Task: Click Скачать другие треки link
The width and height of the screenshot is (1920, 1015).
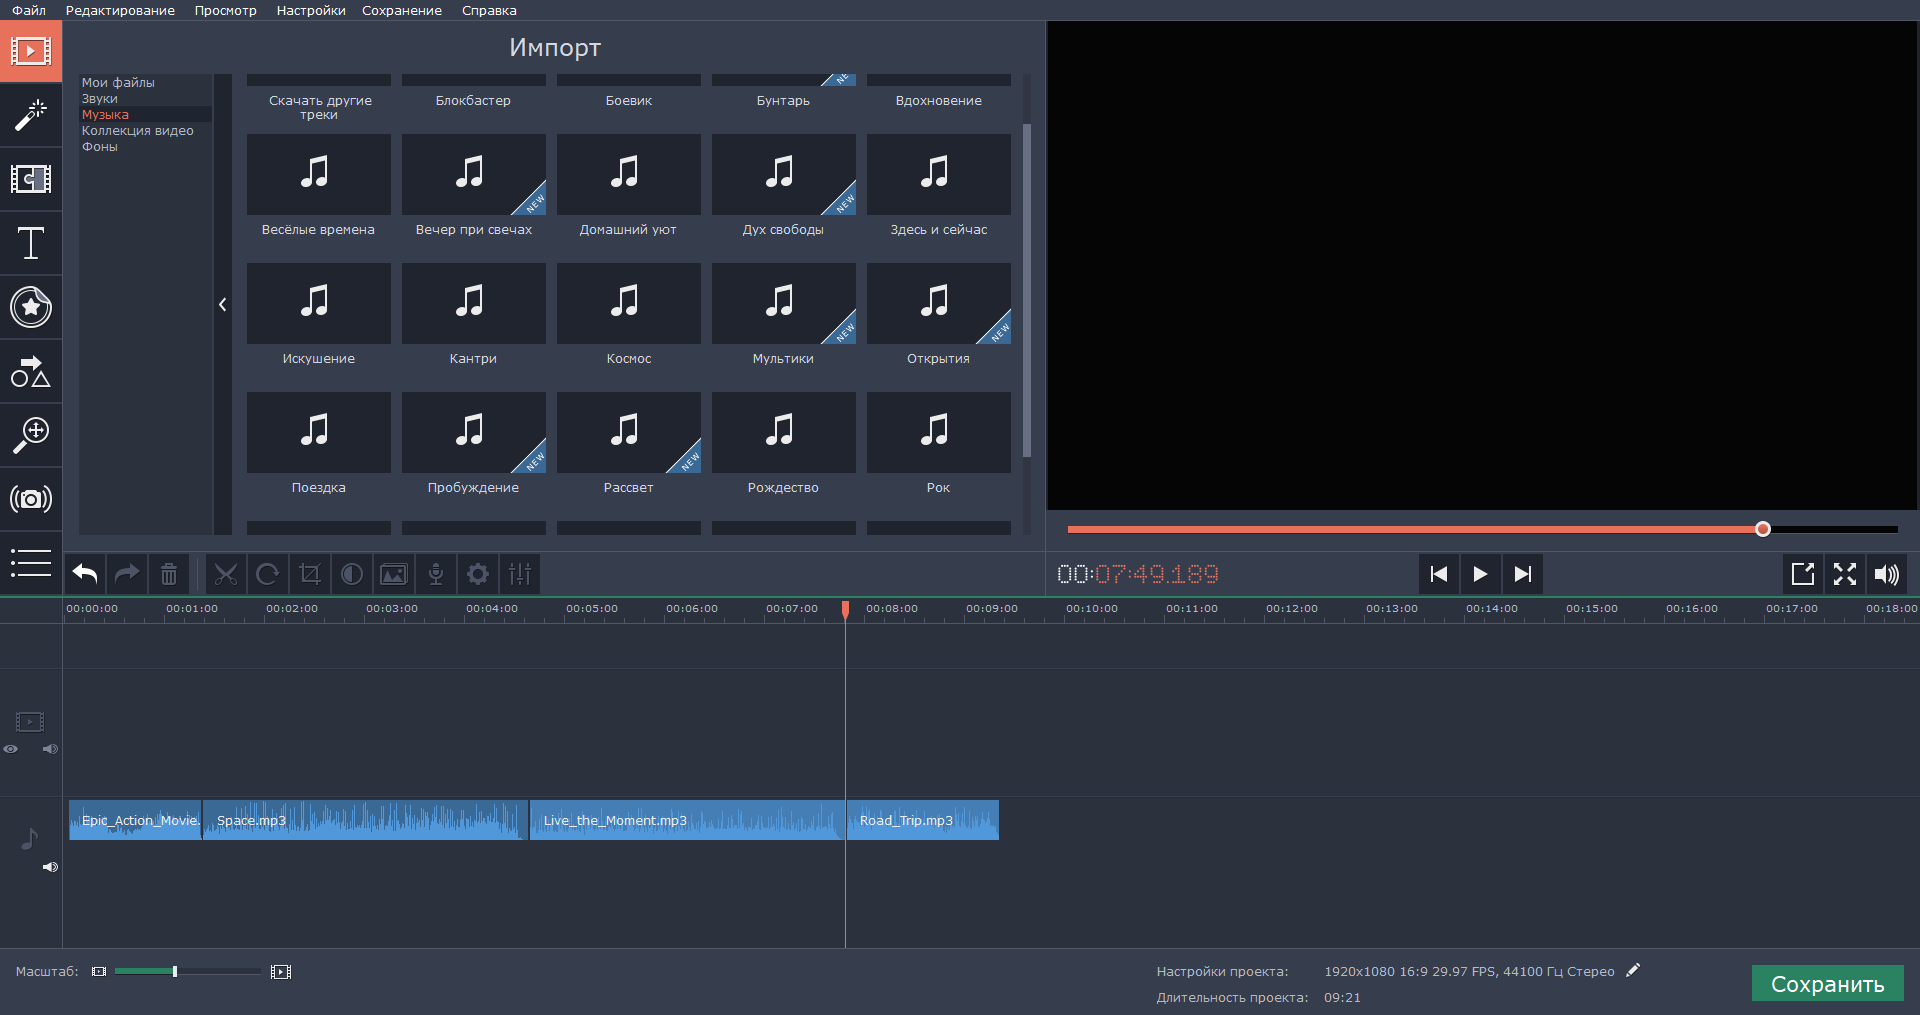Action: (320, 107)
